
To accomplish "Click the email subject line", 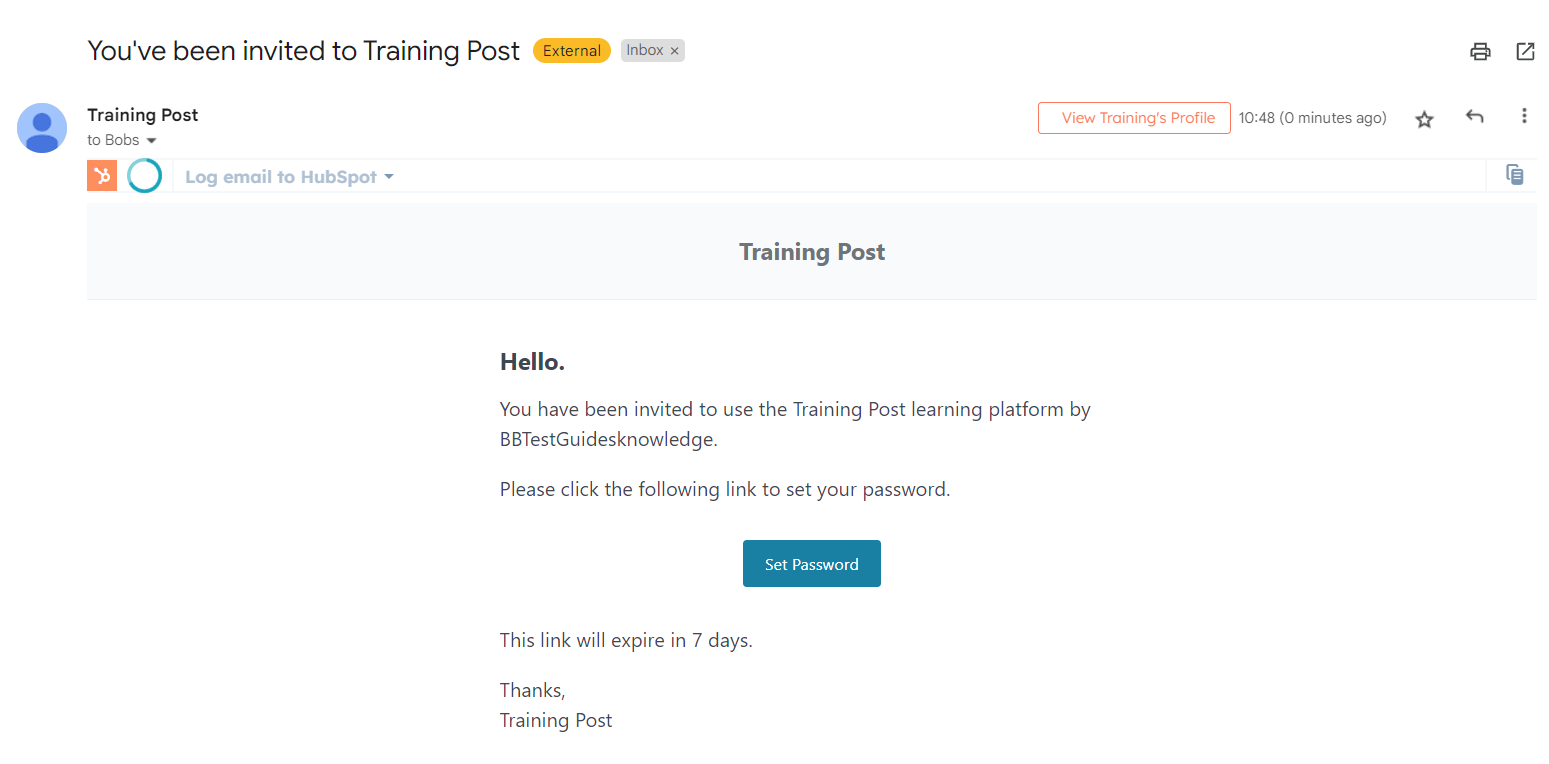I will coord(304,51).
